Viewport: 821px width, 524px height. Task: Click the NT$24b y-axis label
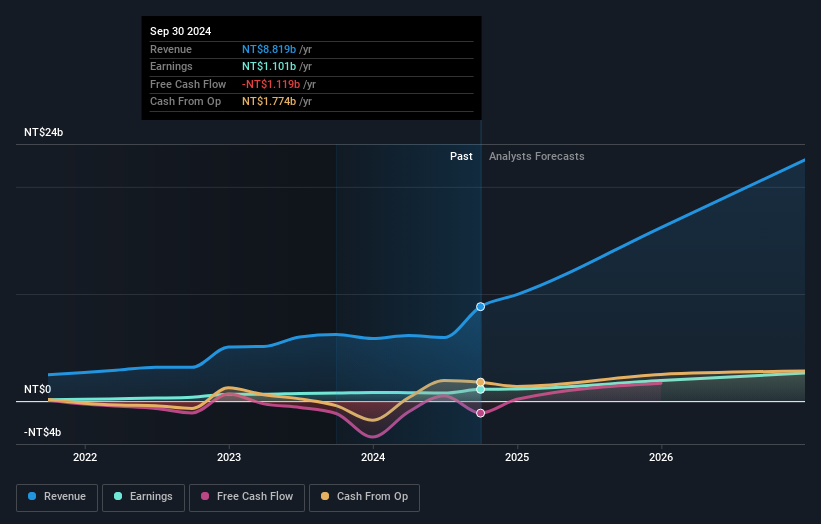tap(43, 132)
